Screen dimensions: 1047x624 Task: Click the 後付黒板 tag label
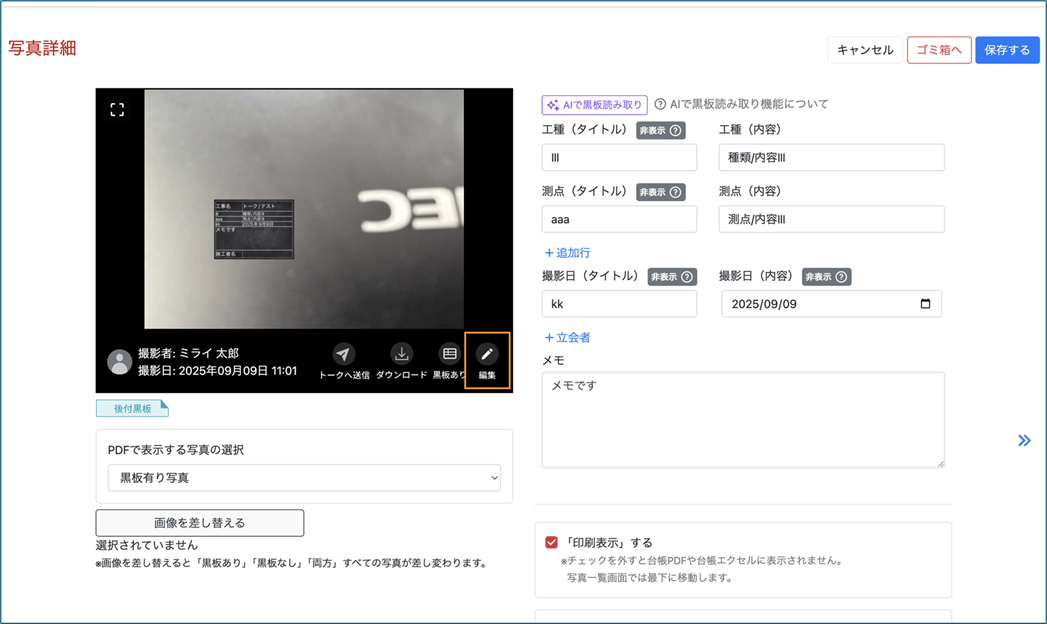point(132,408)
